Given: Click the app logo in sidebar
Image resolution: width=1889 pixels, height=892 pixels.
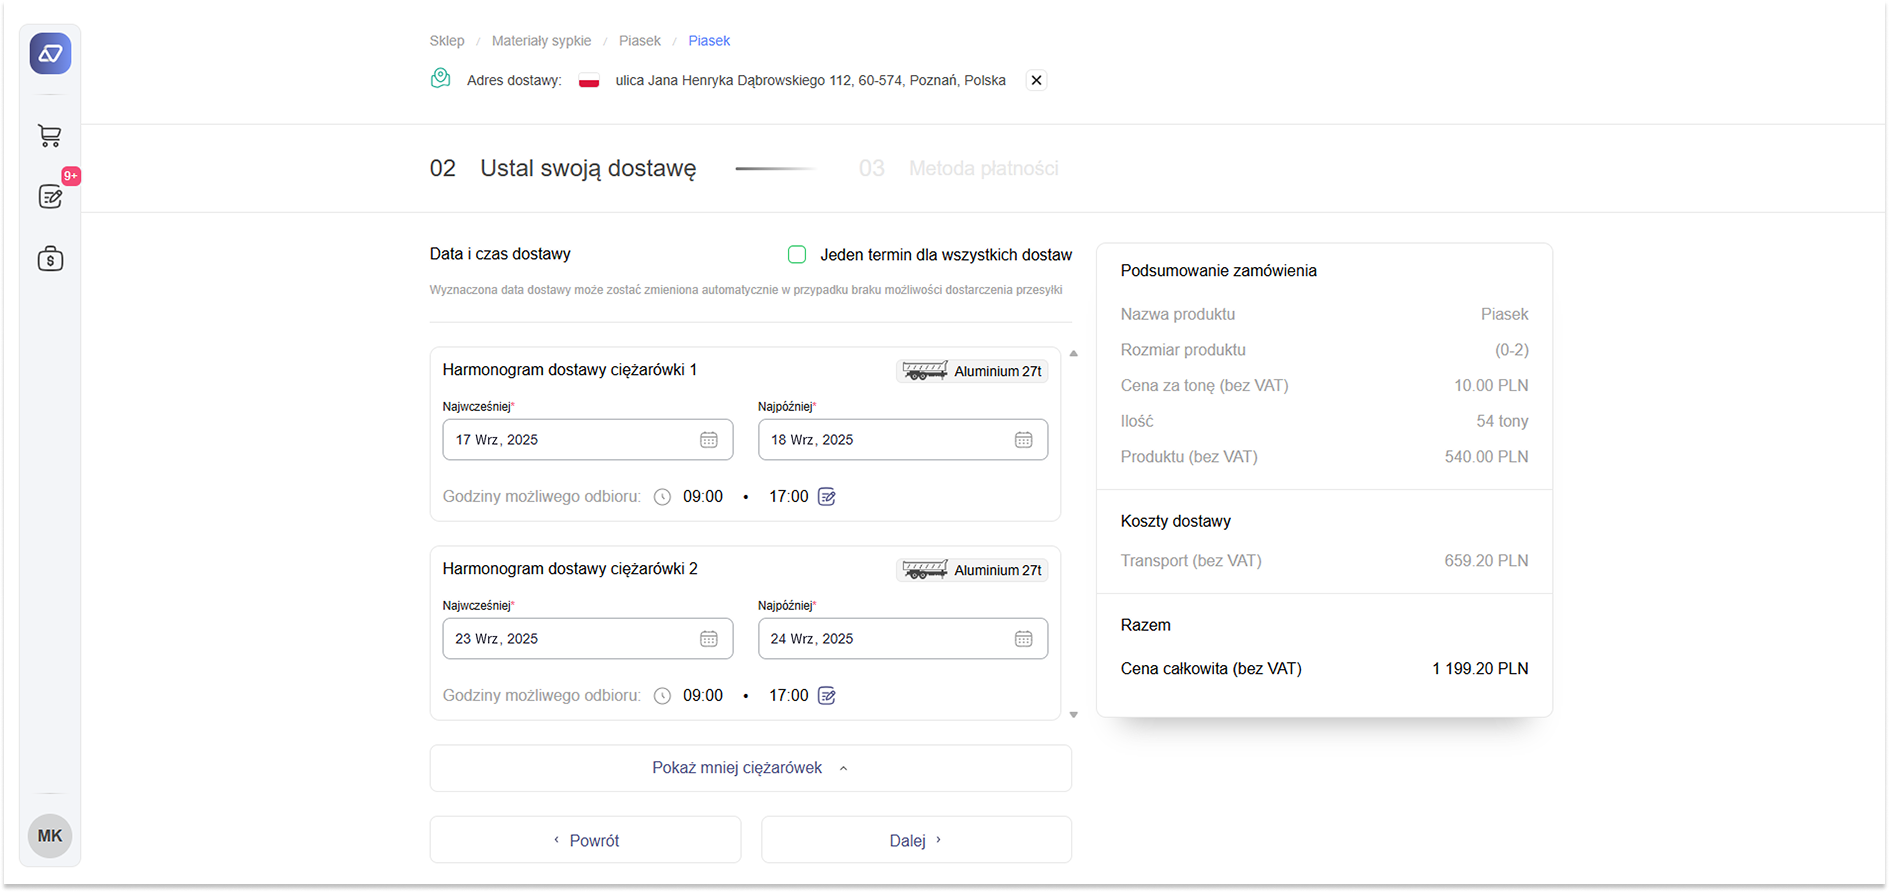Looking at the screenshot, I should coord(50,54).
